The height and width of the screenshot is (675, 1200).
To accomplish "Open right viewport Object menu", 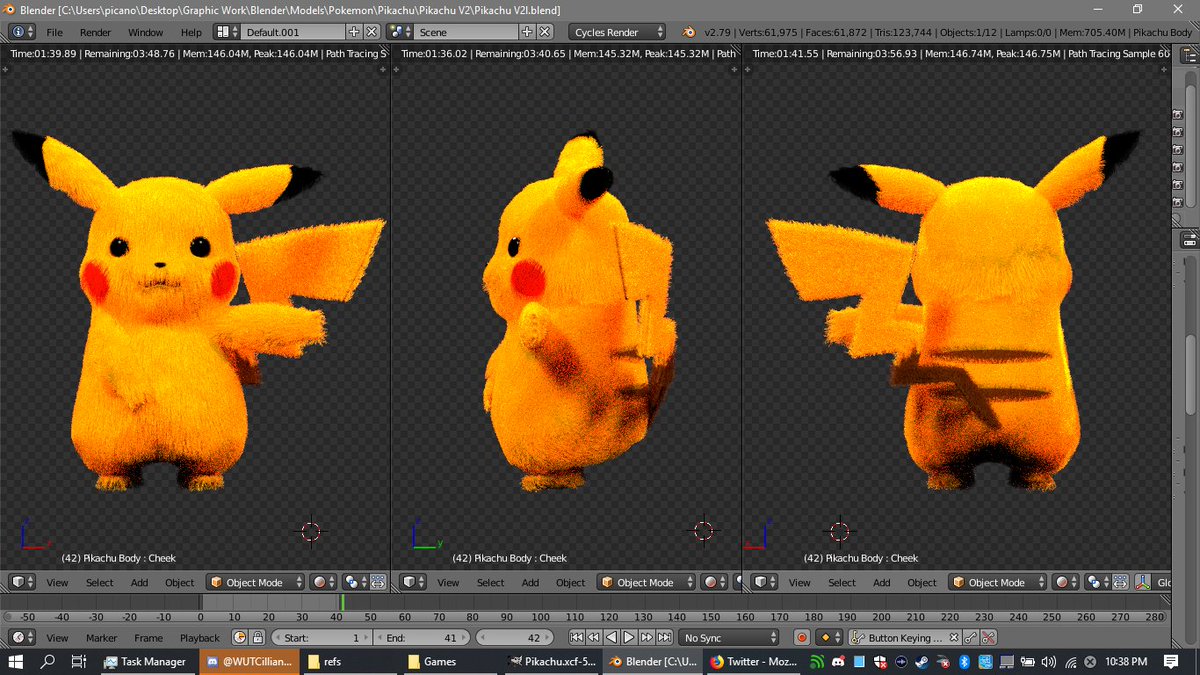I will [922, 582].
